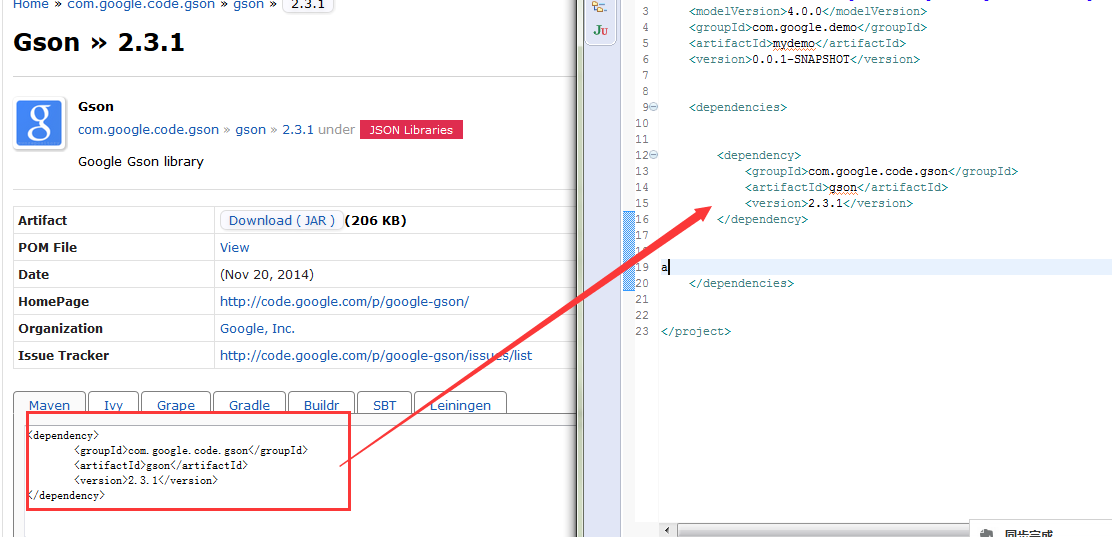
Task: Click the '(206 KB)' file size text
Action: [375, 221]
